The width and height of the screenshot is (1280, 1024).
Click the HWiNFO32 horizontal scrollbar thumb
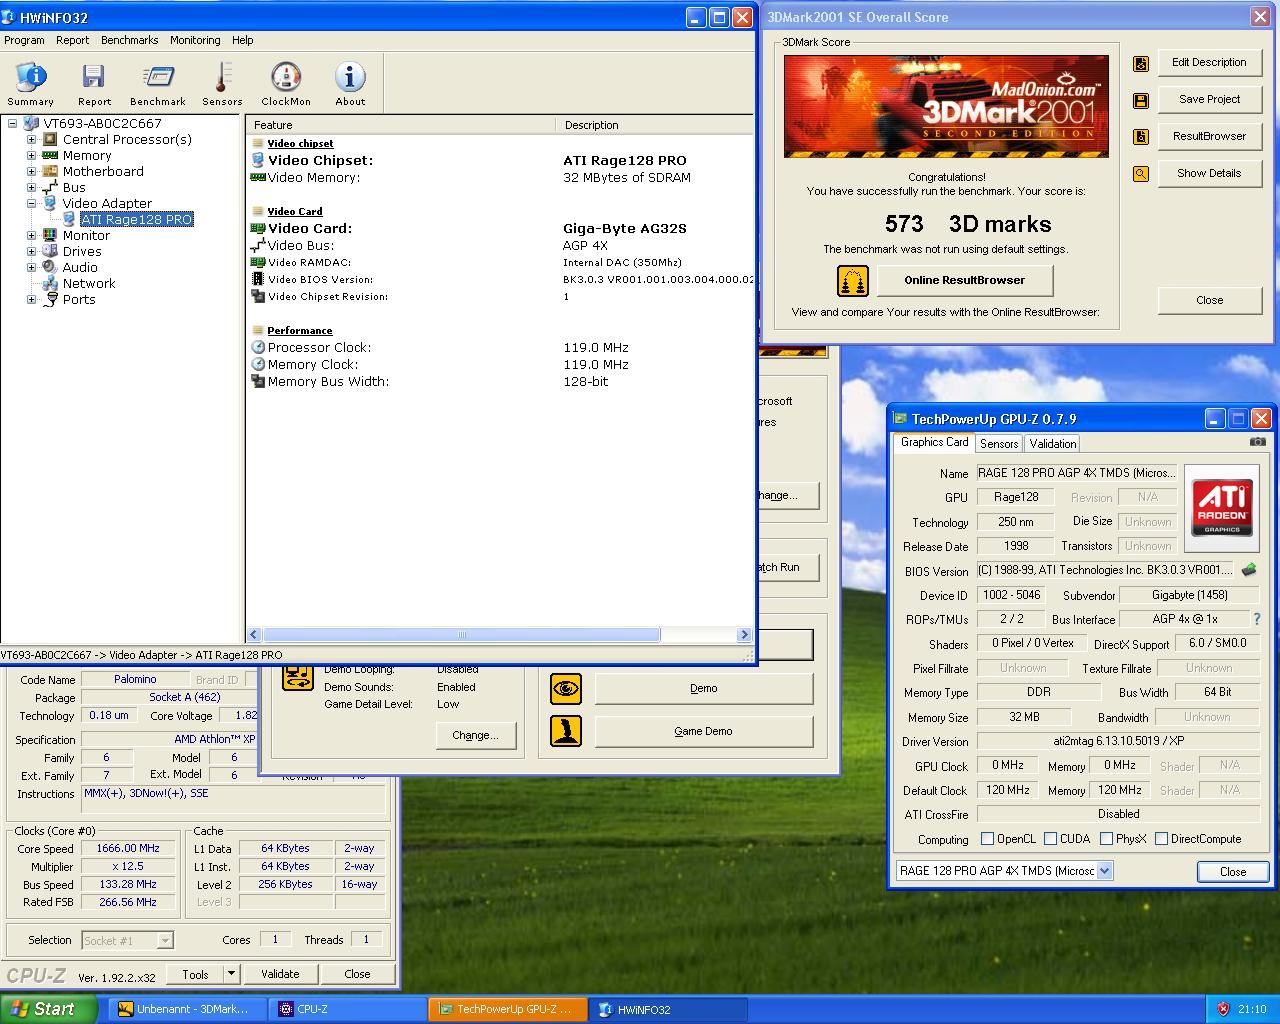pos(461,635)
